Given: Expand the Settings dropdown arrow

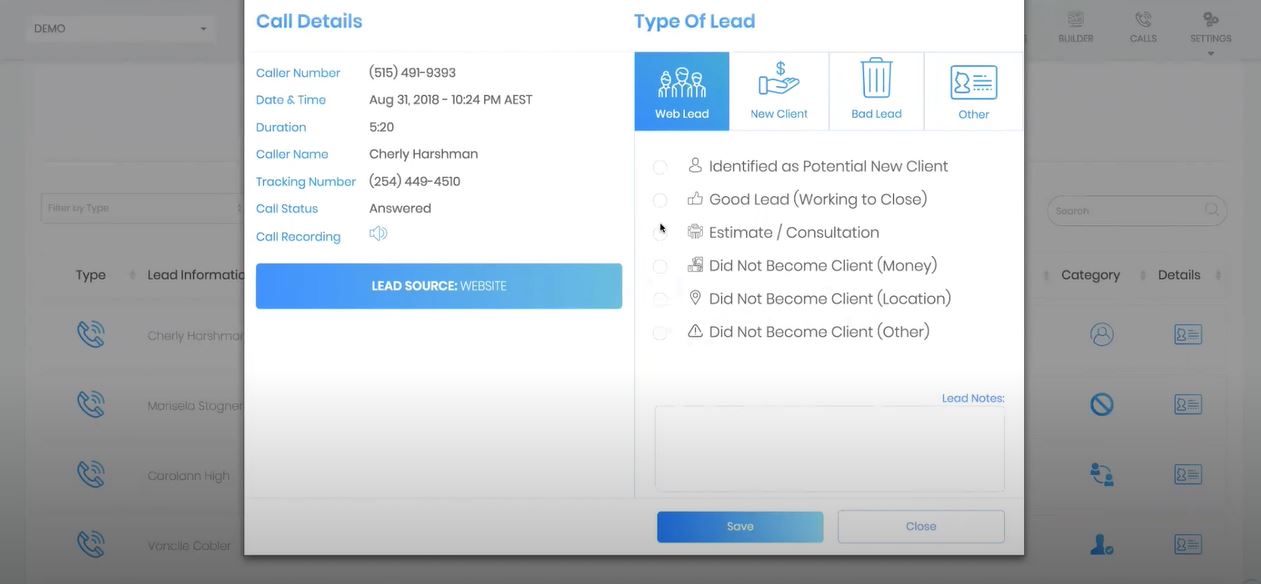Looking at the screenshot, I should coord(1211,54).
